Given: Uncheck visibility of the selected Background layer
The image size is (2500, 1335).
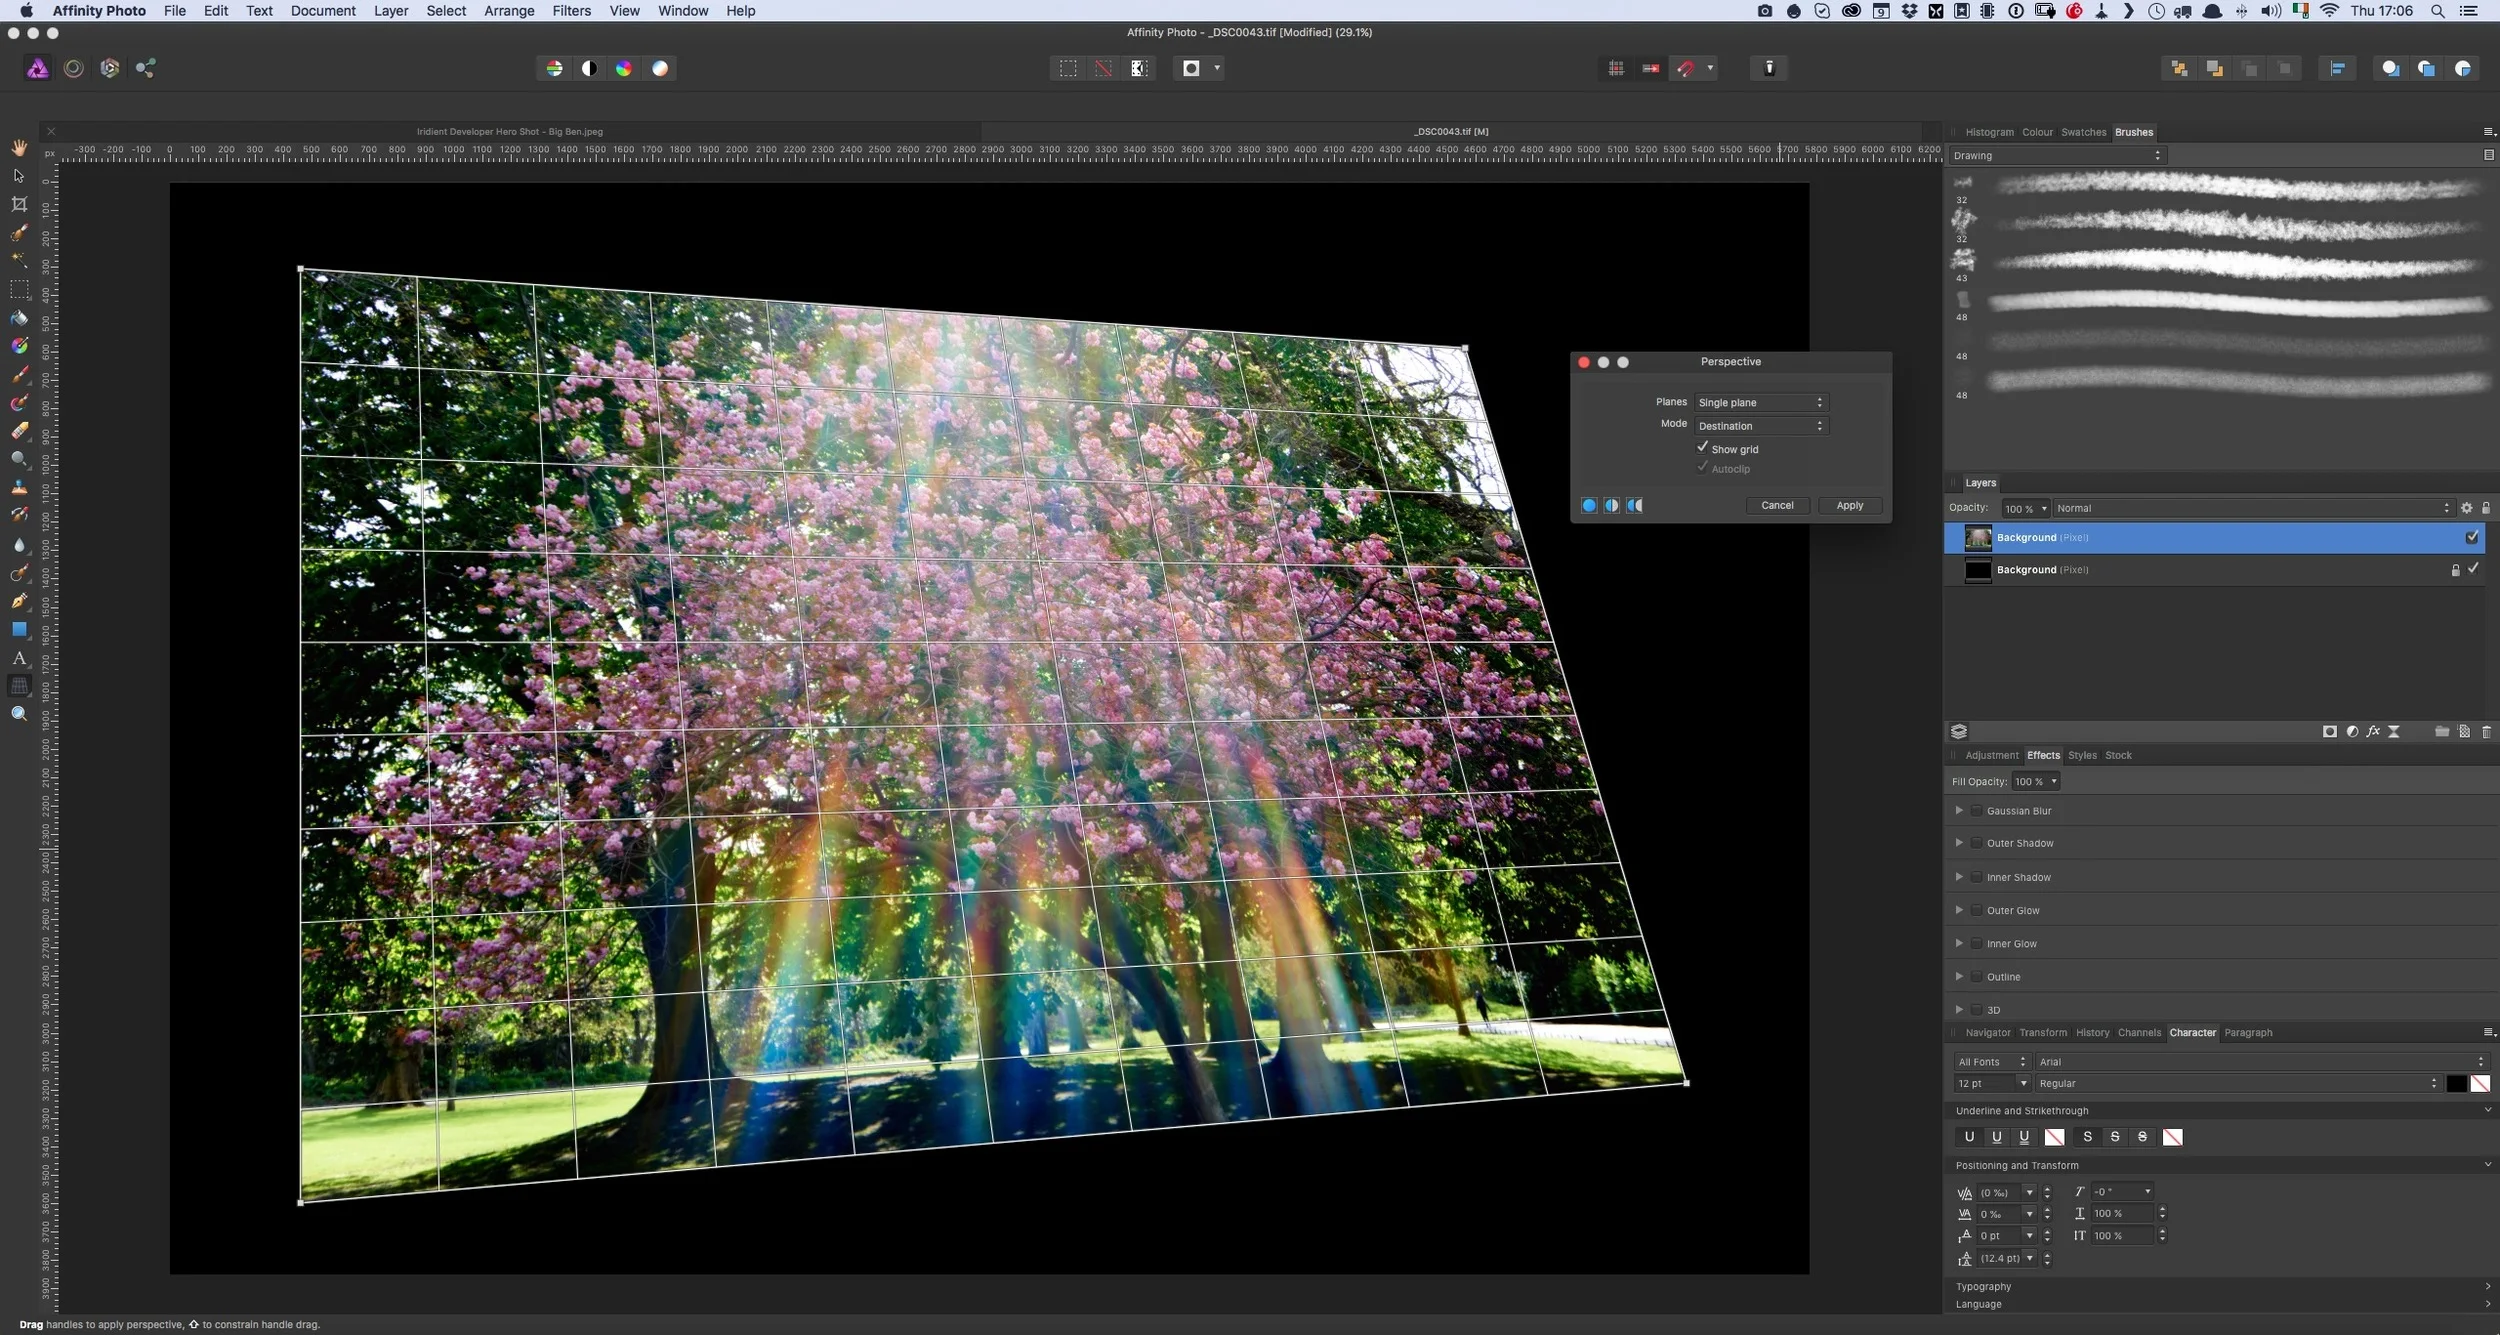Looking at the screenshot, I should 2471,537.
